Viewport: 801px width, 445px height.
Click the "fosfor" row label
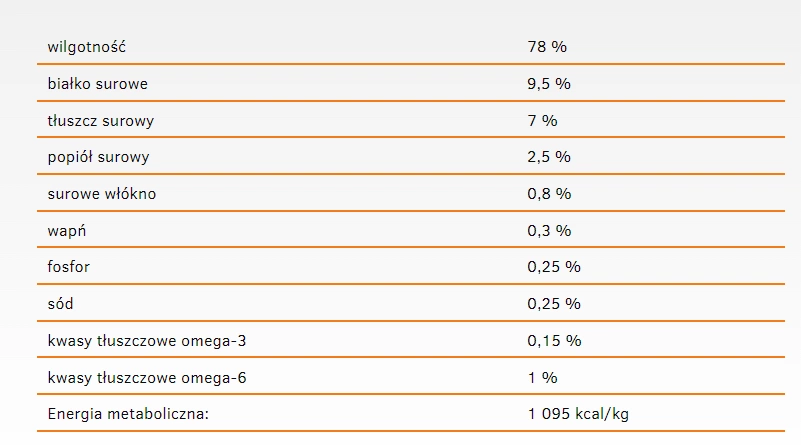pyautogui.click(x=69, y=267)
